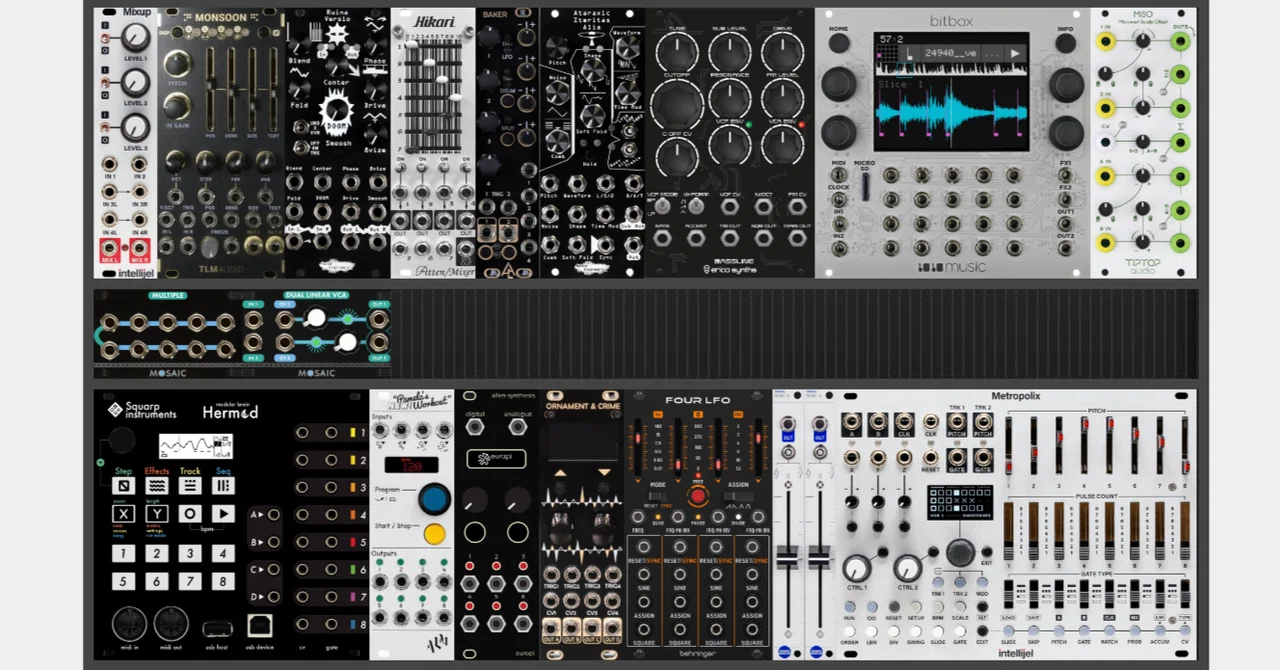Select Hermod track number 5 button
1280x670 pixels.
123,581
